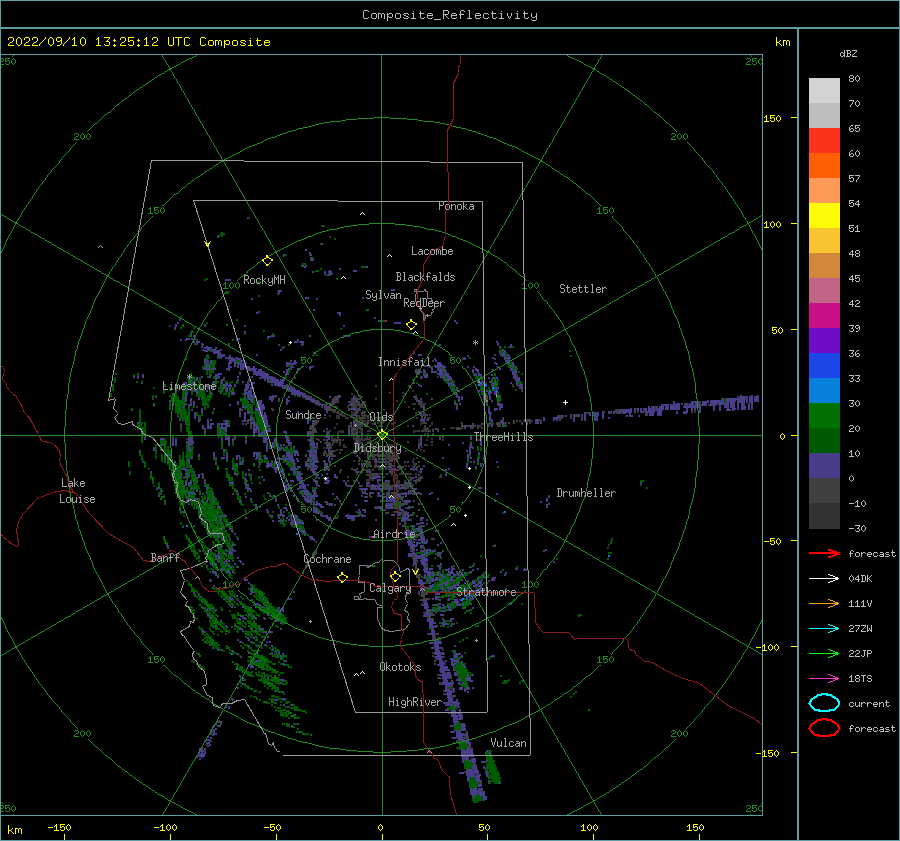Click the radar center diamond at Olds
The image size is (900, 841).
382,435
